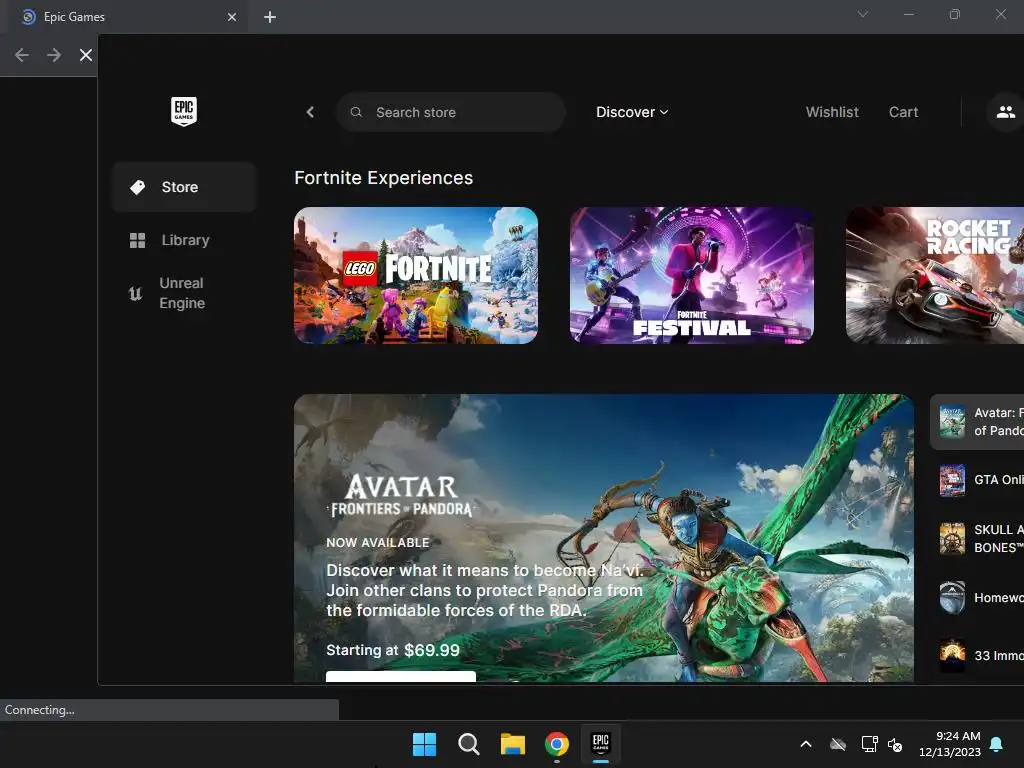Open the friends list icon

pyautogui.click(x=1005, y=112)
